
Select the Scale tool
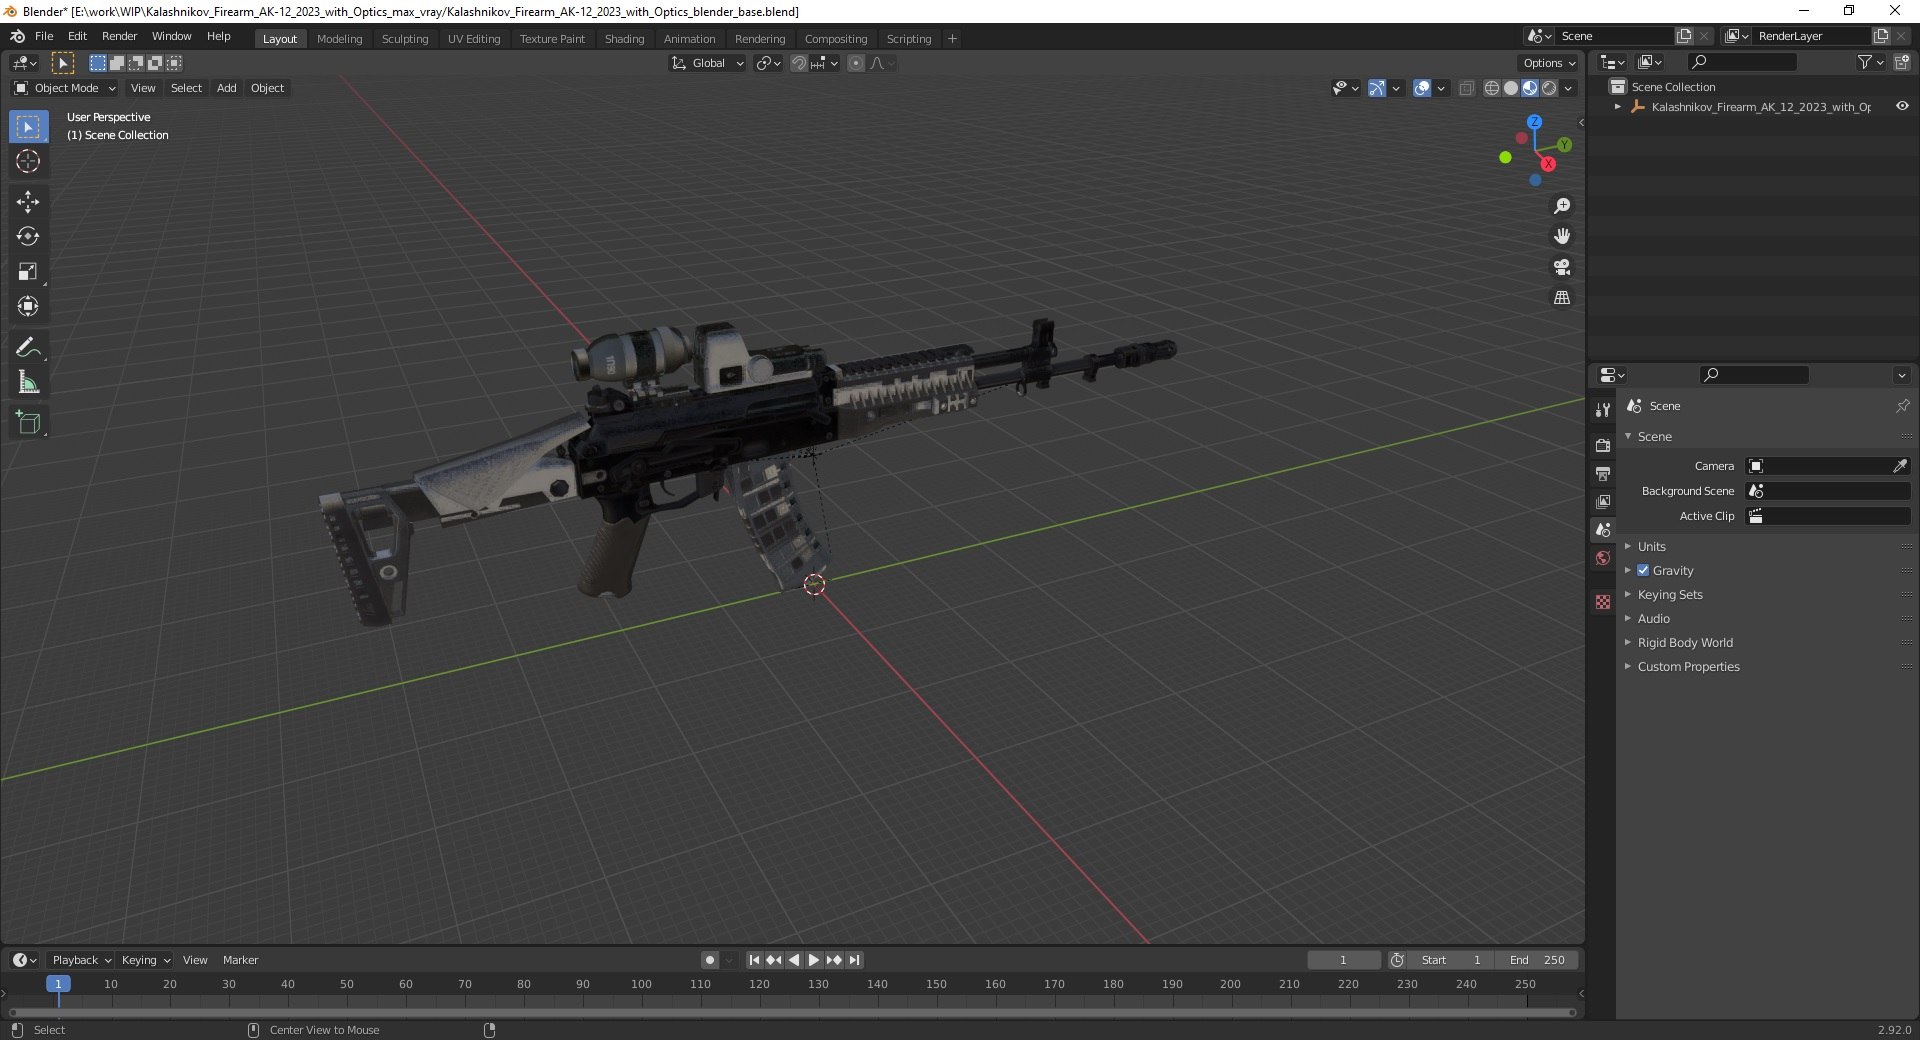point(28,272)
